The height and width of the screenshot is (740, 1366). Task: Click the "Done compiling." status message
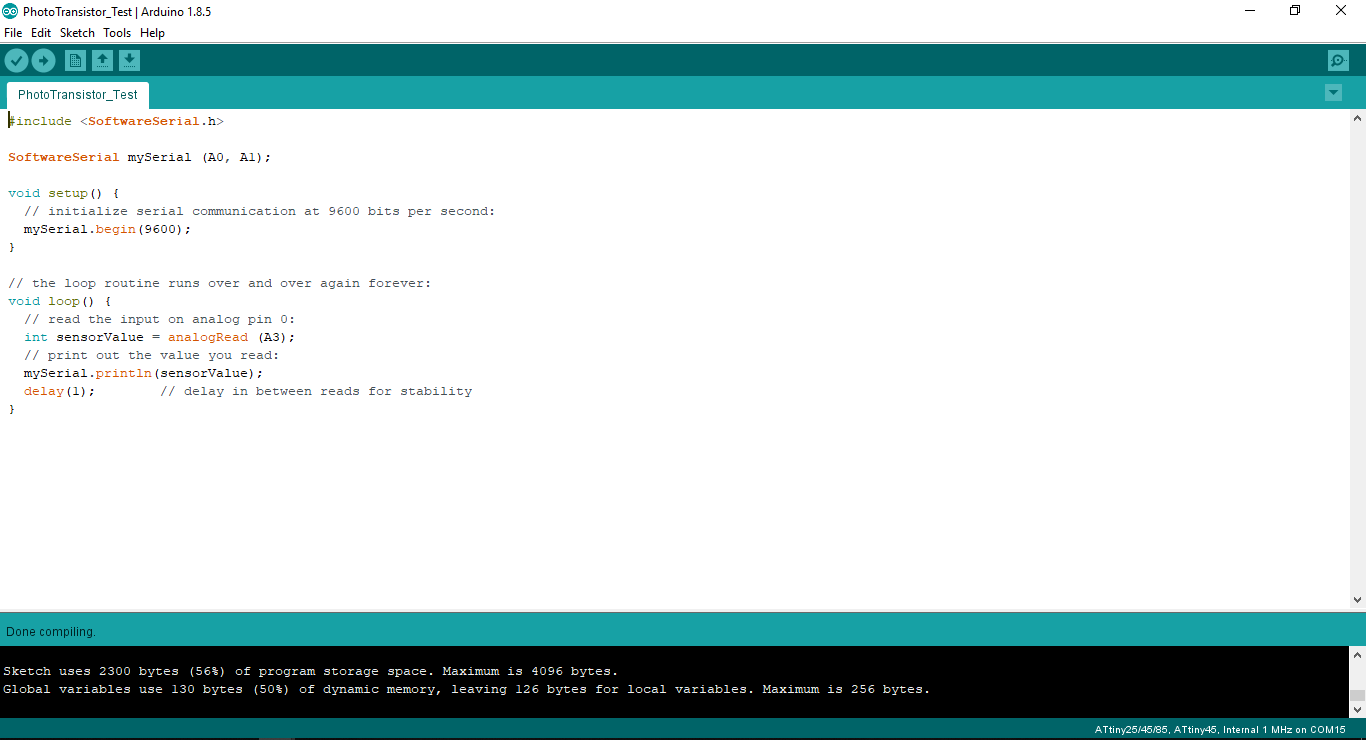coord(51,632)
